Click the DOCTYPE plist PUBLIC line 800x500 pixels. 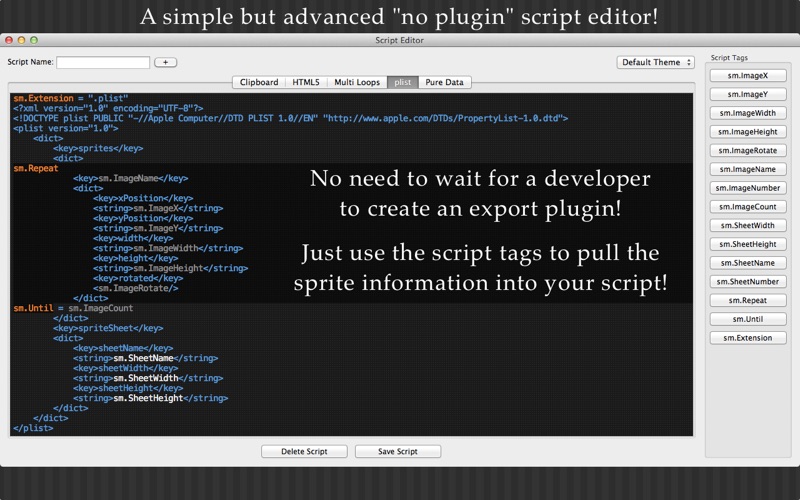point(290,118)
